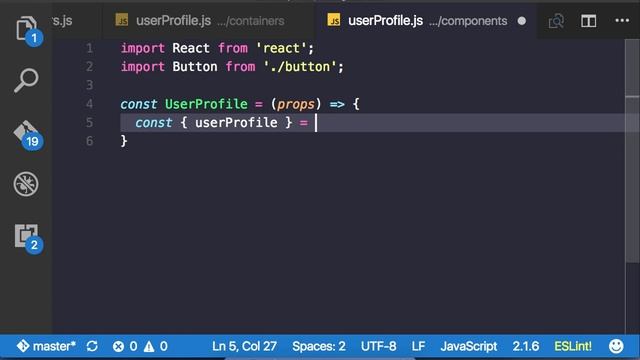This screenshot has height=360, width=640.
Task: Click the master* git branch indicator
Action: pyautogui.click(x=46, y=346)
